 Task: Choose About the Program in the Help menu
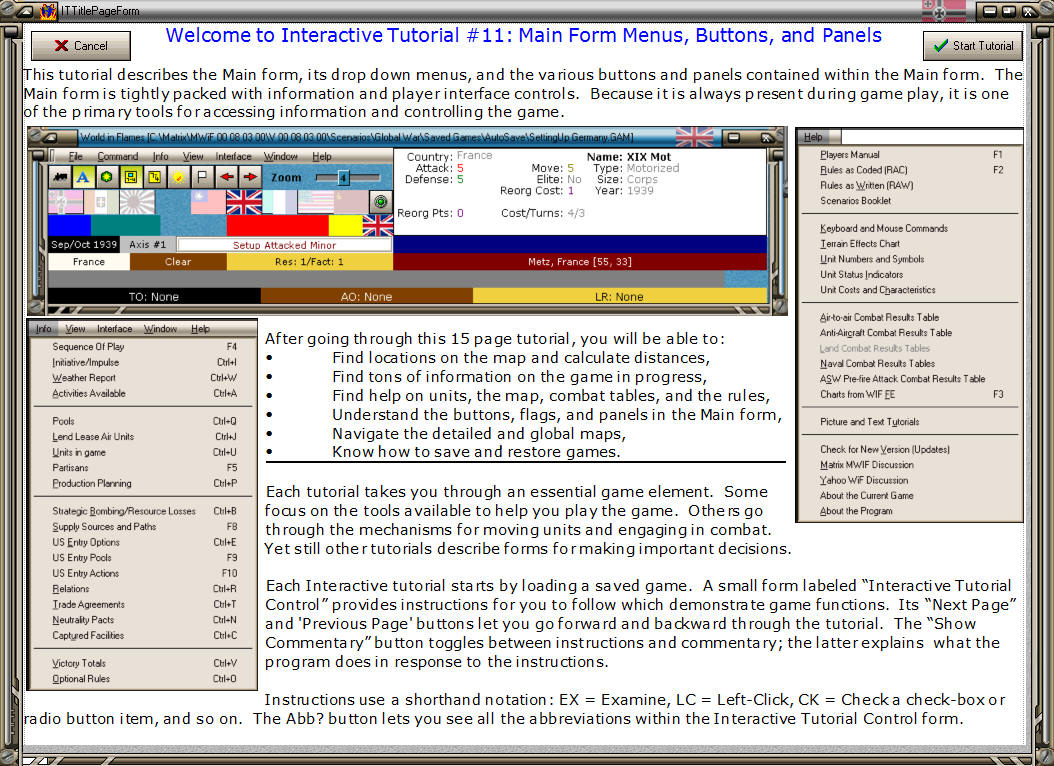909,511
